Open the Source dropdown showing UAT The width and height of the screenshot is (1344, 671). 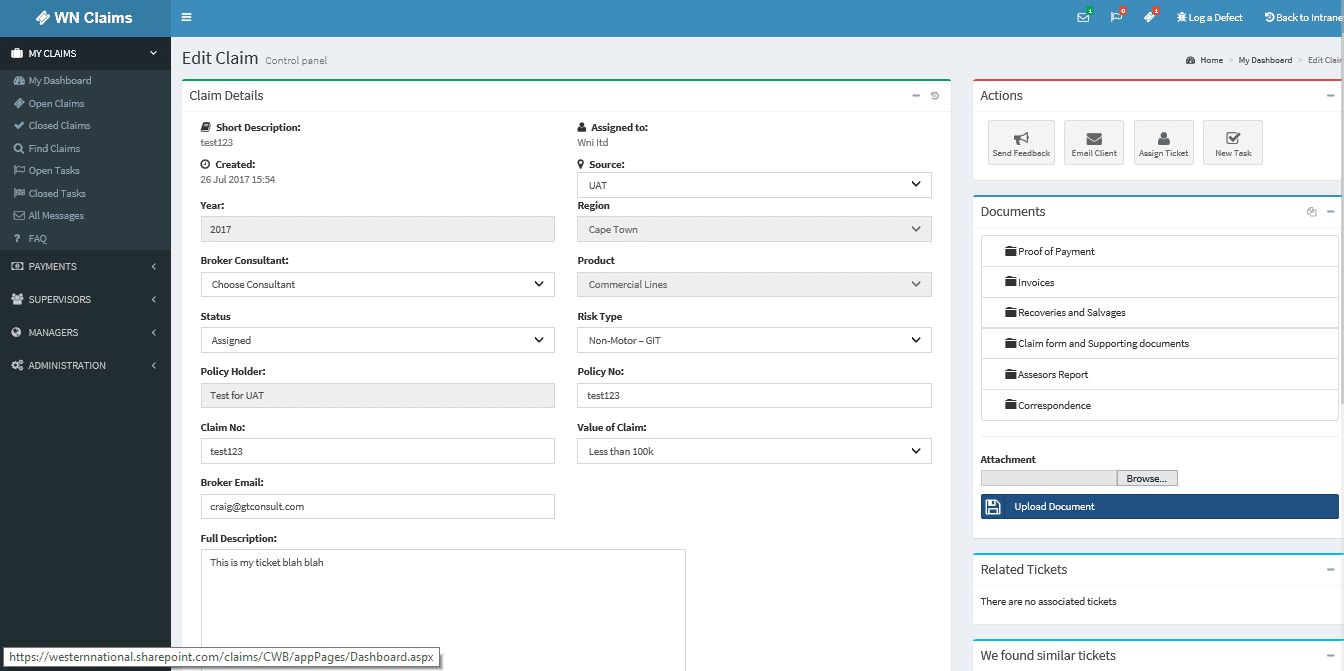(x=754, y=185)
